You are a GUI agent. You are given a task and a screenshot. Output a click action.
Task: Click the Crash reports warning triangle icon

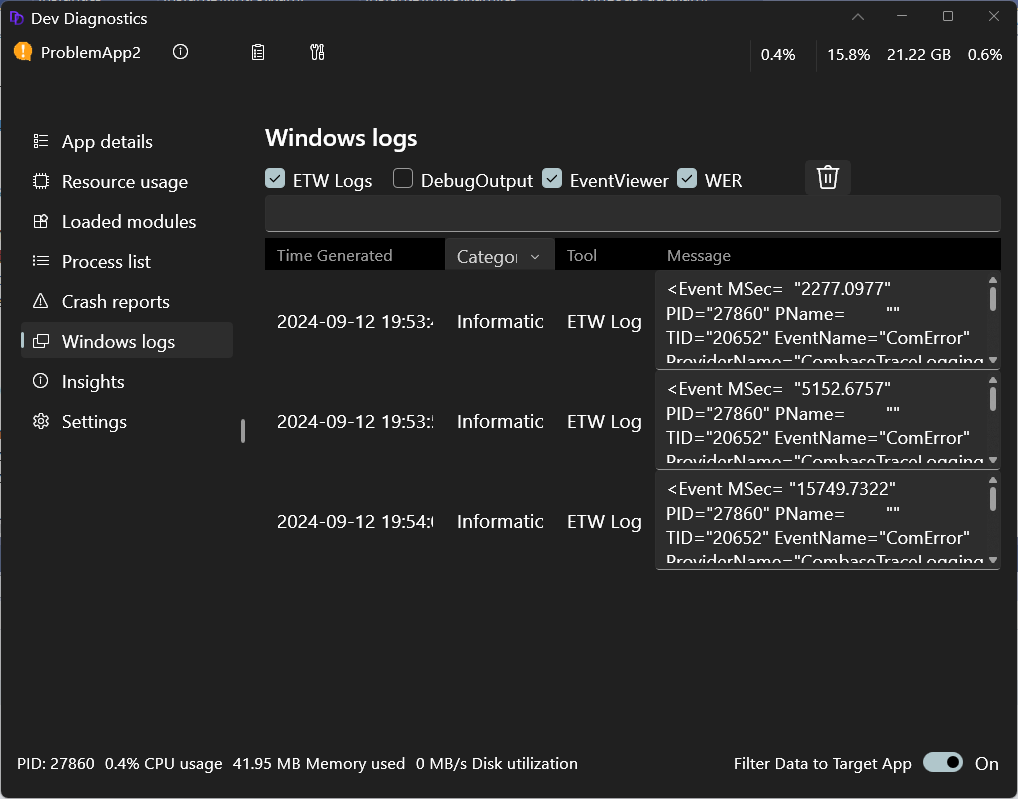pyautogui.click(x=41, y=301)
